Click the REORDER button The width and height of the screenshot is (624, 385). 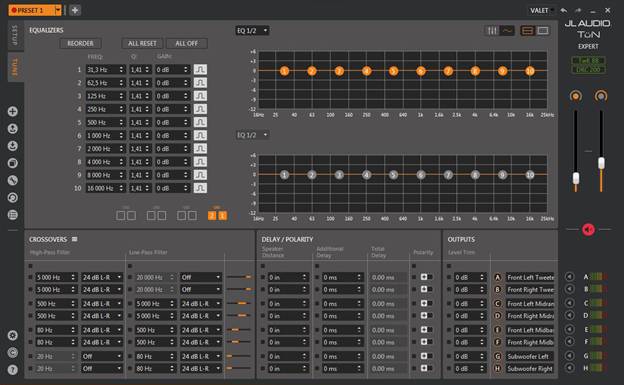click(x=80, y=43)
